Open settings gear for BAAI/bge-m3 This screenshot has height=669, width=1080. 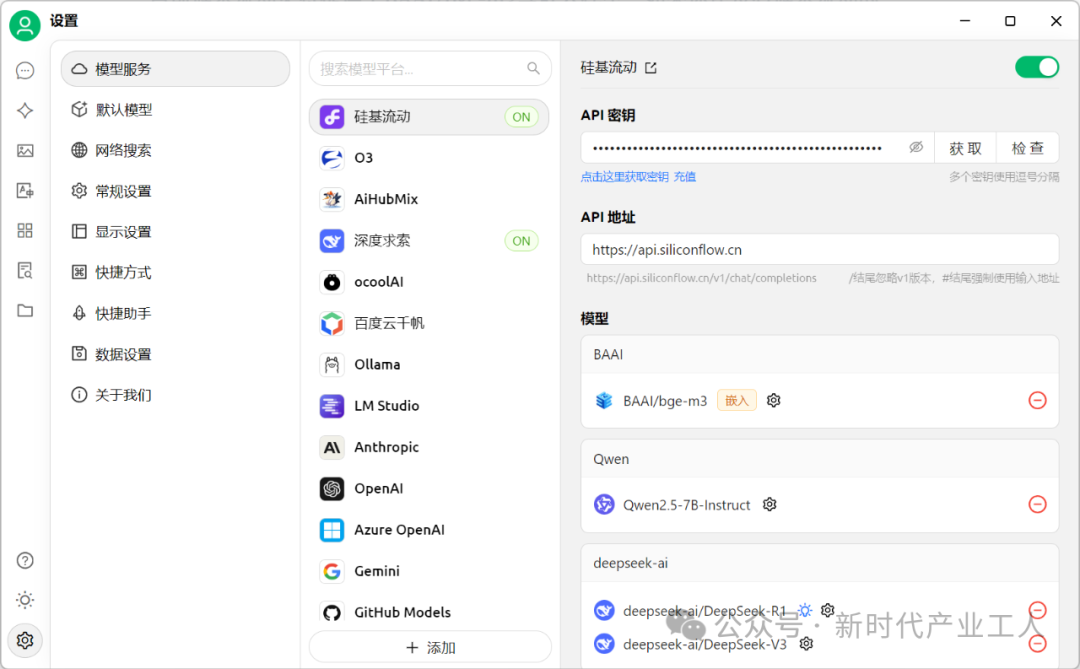point(773,400)
